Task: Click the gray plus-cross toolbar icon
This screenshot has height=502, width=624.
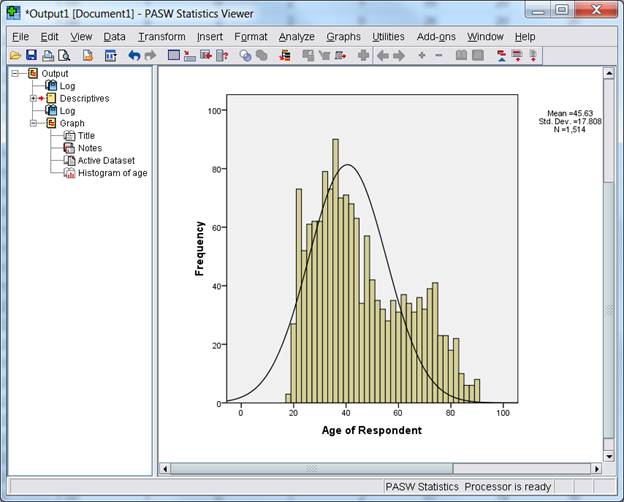Action: point(363,55)
